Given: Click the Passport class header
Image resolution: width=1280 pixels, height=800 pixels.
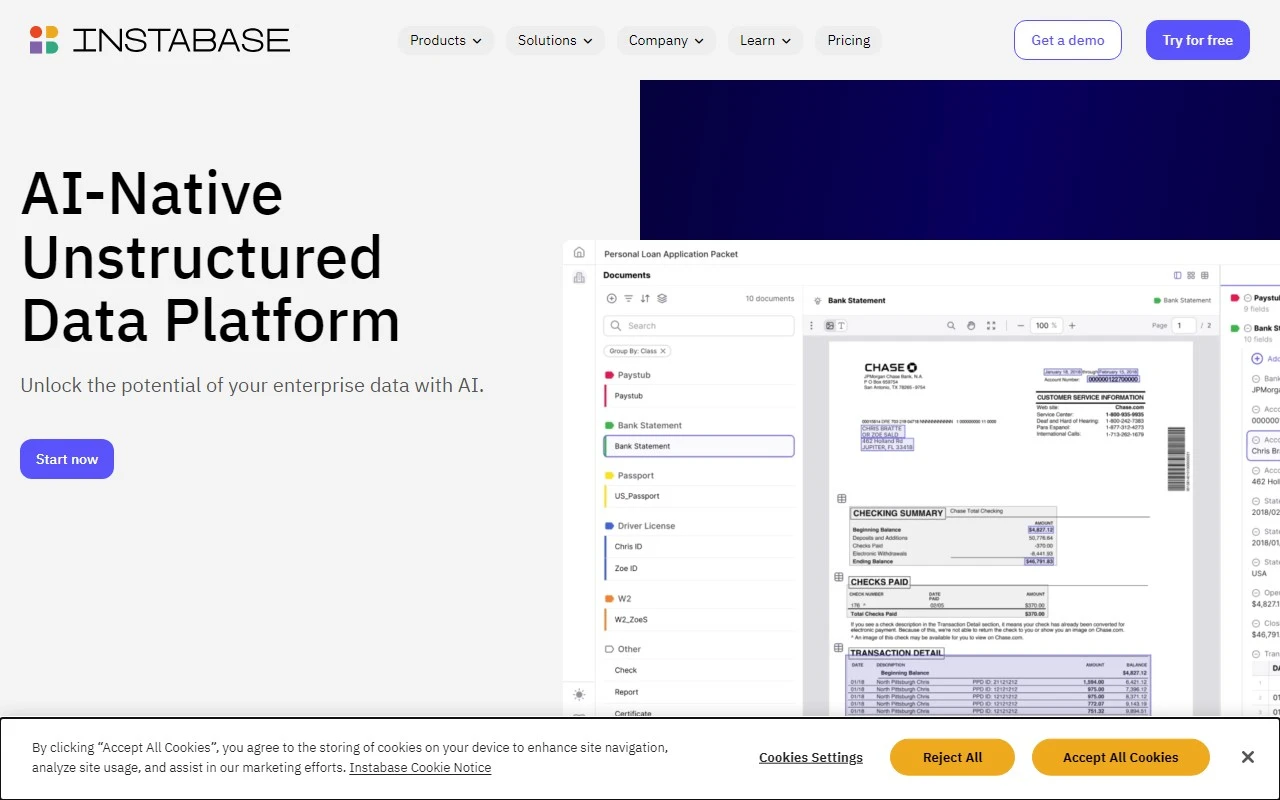Looking at the screenshot, I should pos(629,475).
